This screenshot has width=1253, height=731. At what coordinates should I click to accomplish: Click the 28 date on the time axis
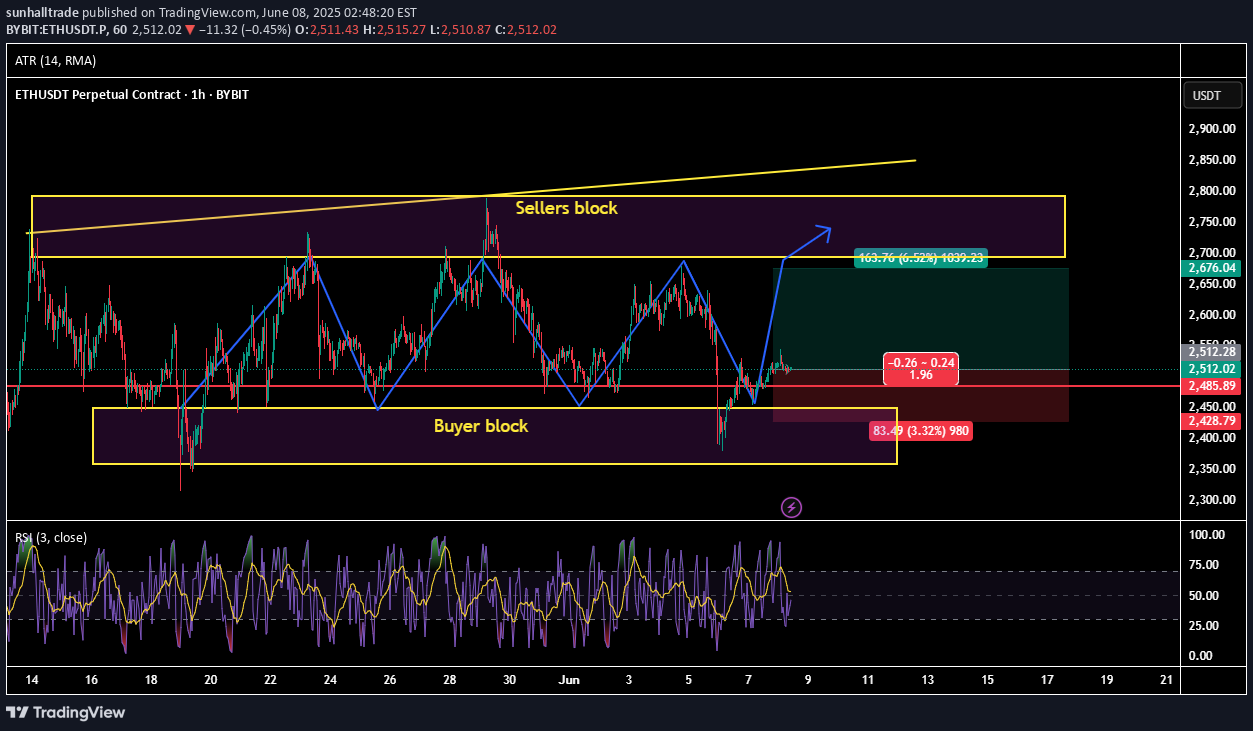point(450,679)
